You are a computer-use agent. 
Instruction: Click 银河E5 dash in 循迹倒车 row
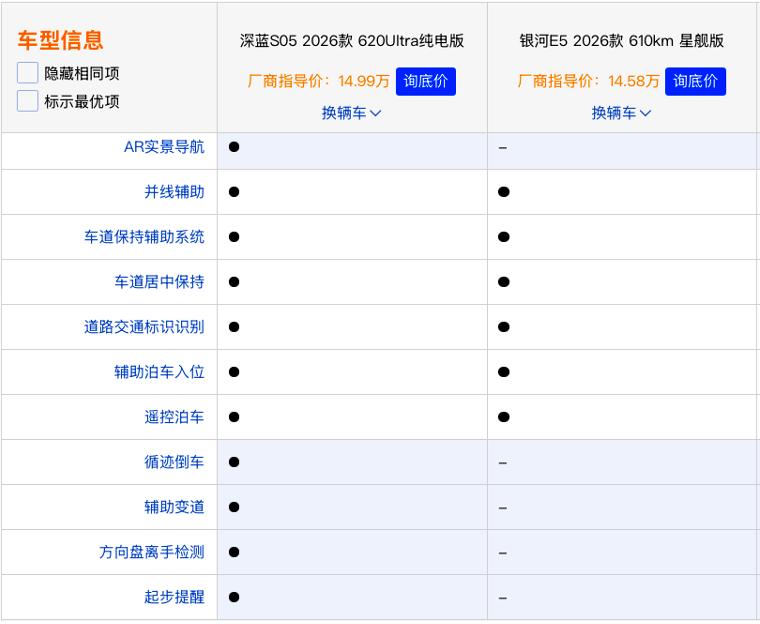pos(503,463)
